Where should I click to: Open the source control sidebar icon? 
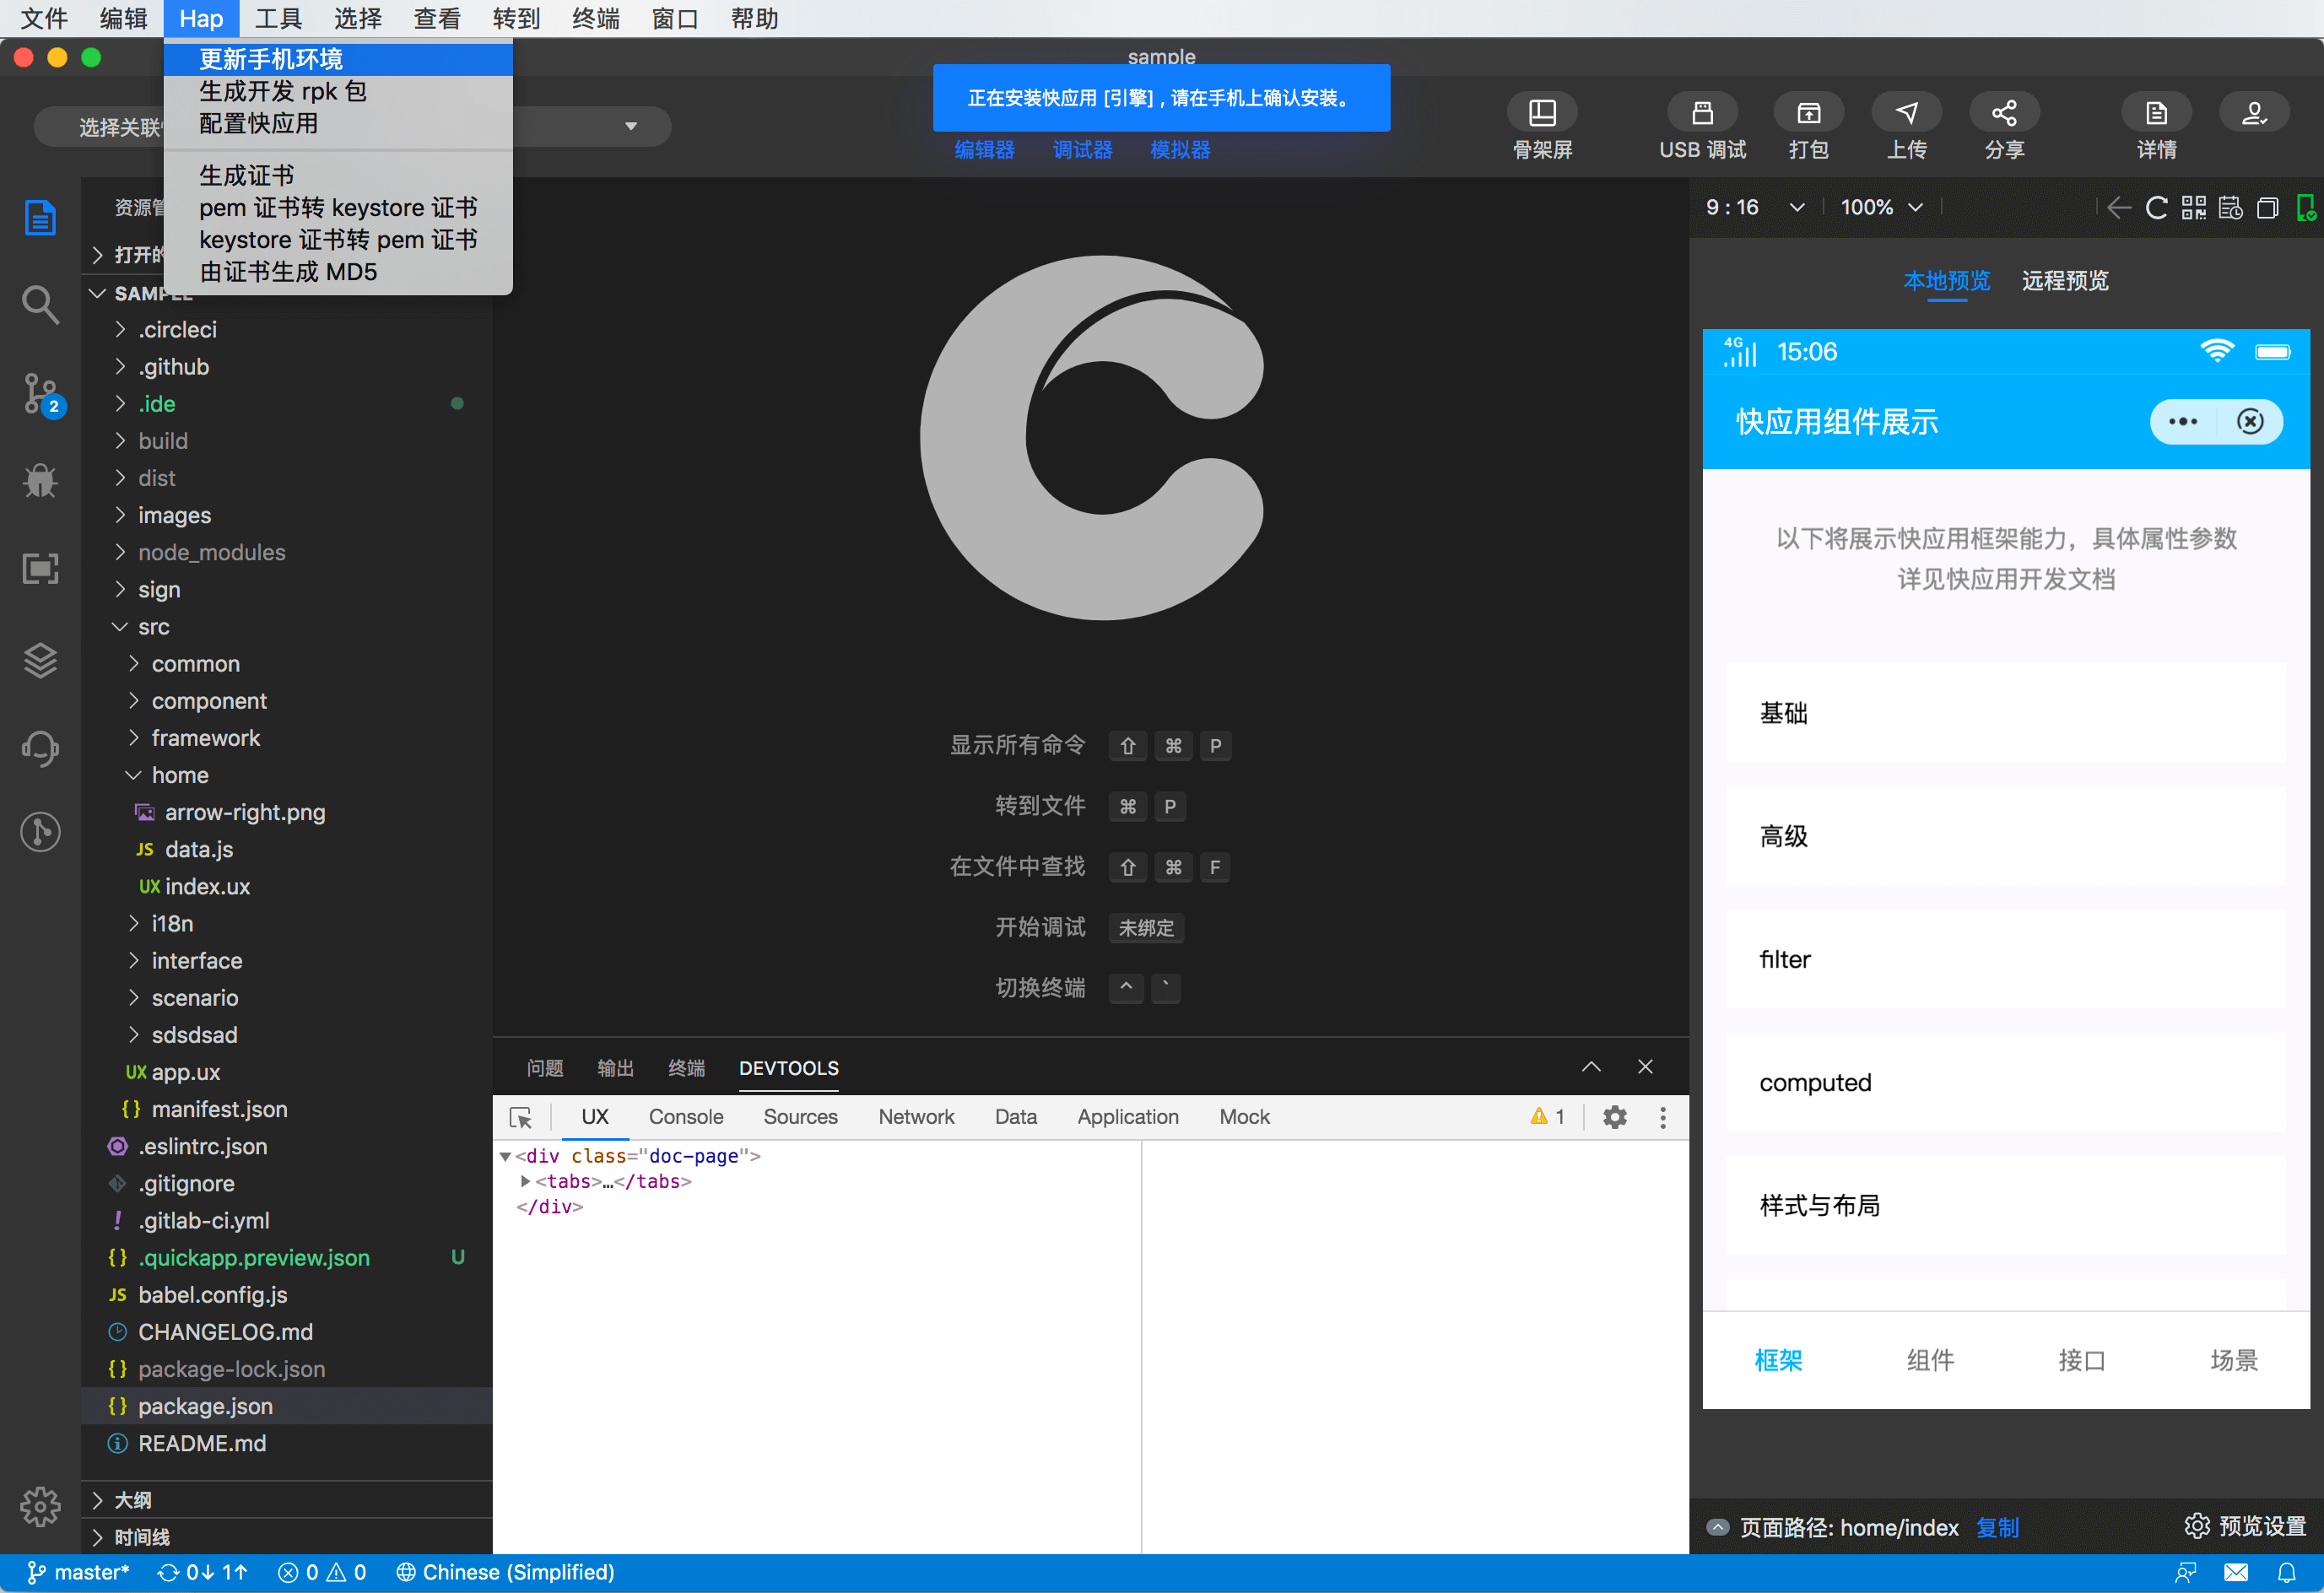40,393
